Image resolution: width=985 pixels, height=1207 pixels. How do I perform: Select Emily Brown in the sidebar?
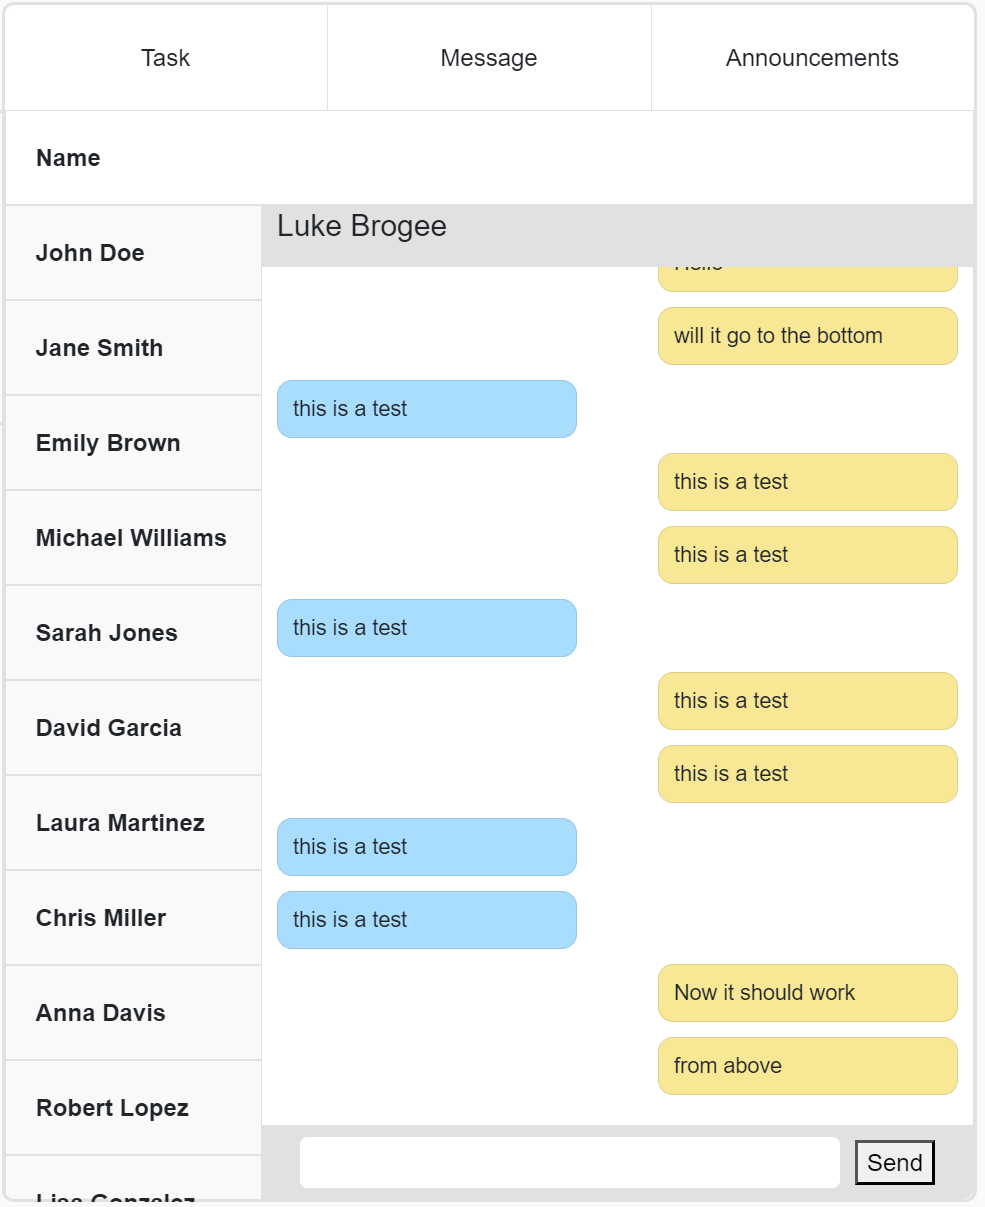click(108, 442)
